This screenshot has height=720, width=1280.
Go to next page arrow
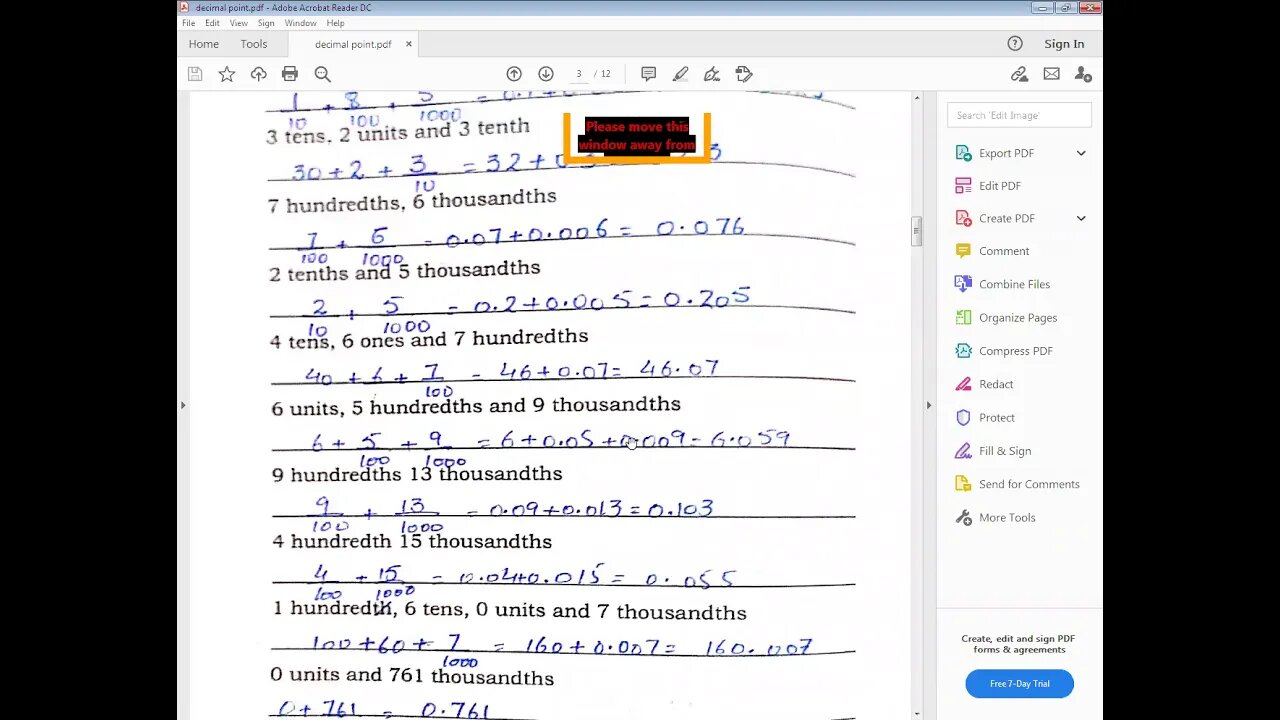click(546, 74)
